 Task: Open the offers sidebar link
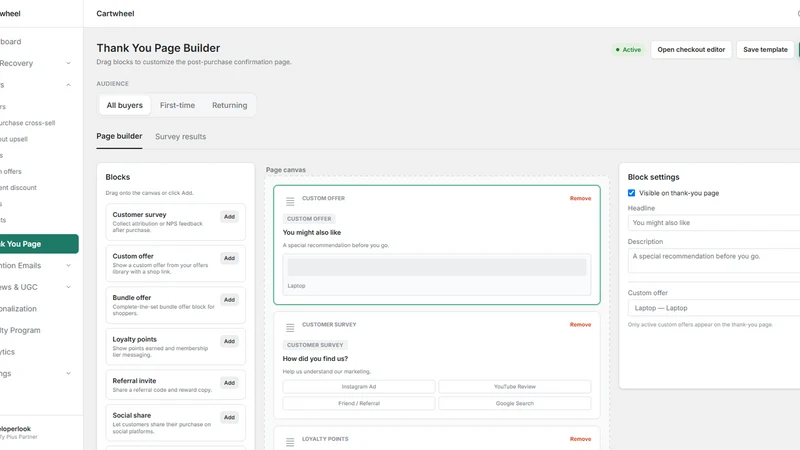click(x=11, y=171)
